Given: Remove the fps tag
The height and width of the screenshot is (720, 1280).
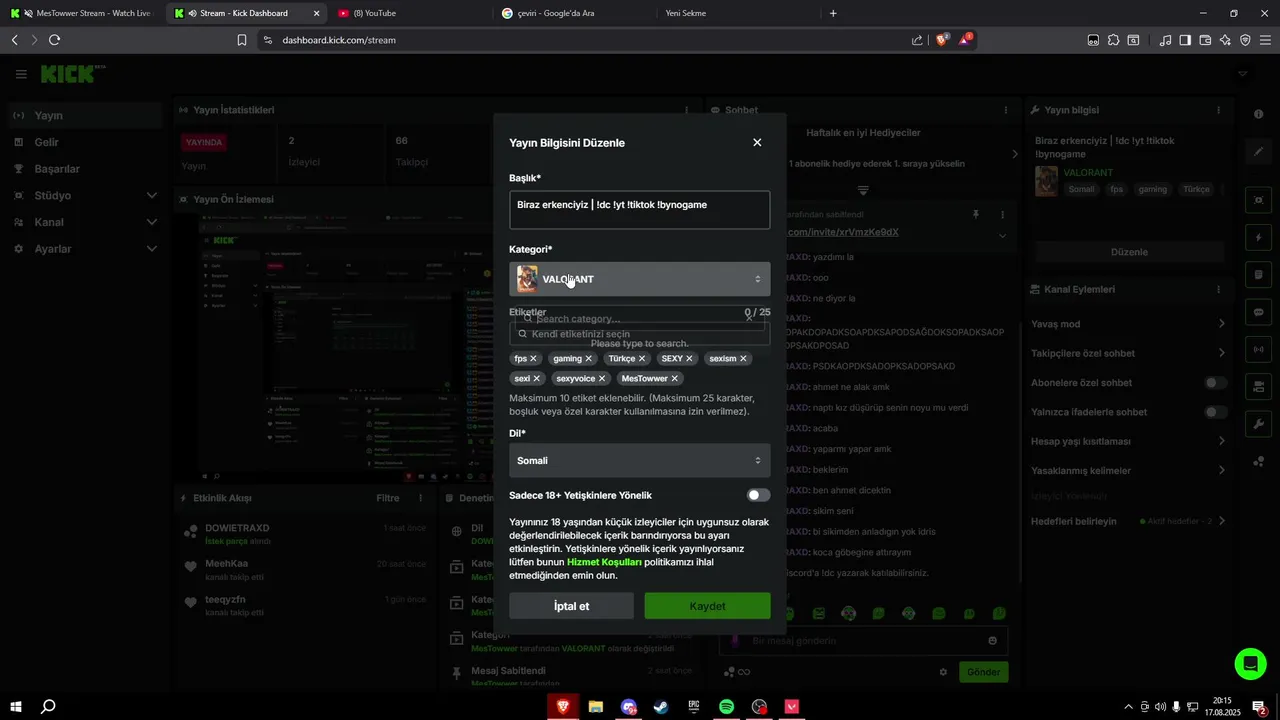Looking at the screenshot, I should click(533, 358).
